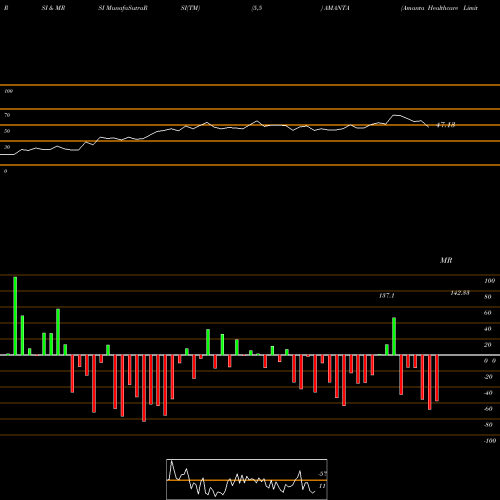Click the MR axis label -60

click(488, 409)
